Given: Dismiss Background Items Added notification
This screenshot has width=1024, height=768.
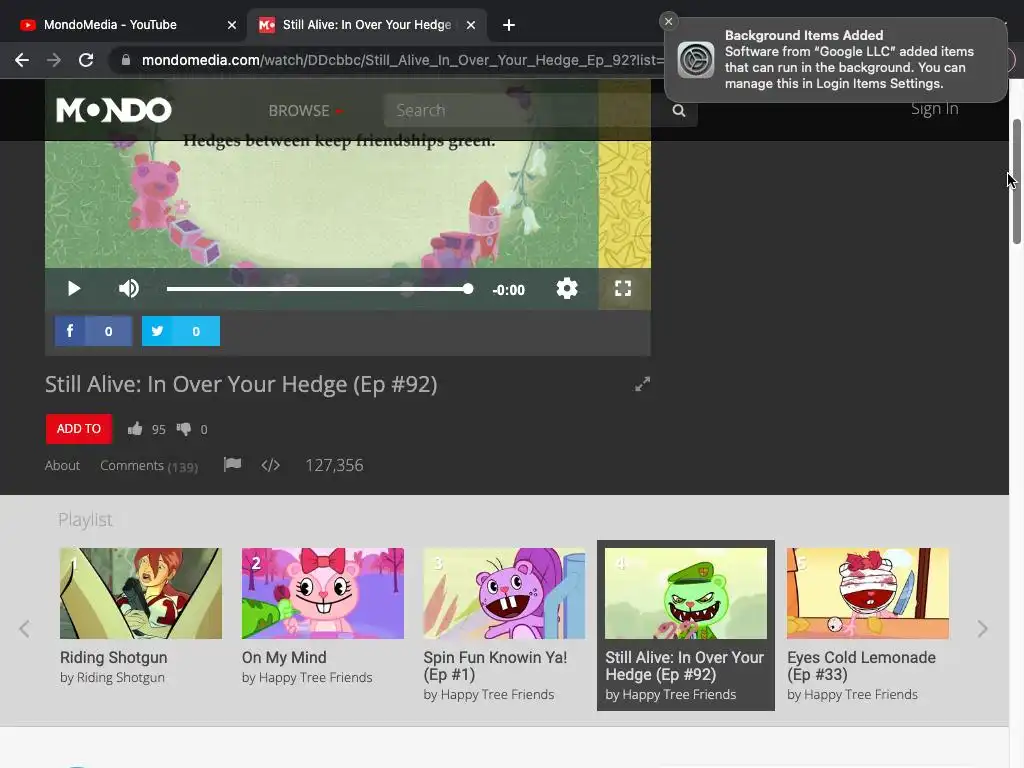Looking at the screenshot, I should coord(668,21).
